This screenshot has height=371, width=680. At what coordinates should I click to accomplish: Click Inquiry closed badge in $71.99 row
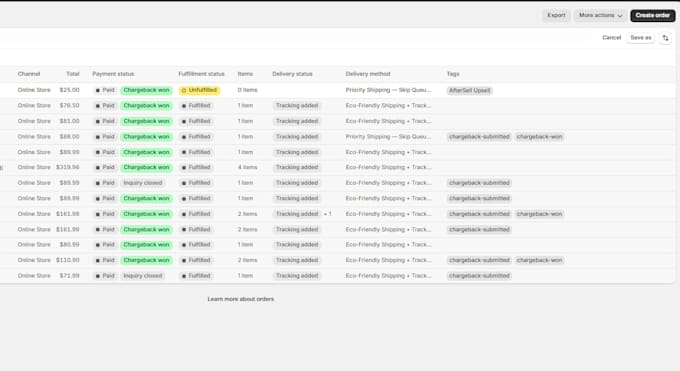[x=143, y=276]
